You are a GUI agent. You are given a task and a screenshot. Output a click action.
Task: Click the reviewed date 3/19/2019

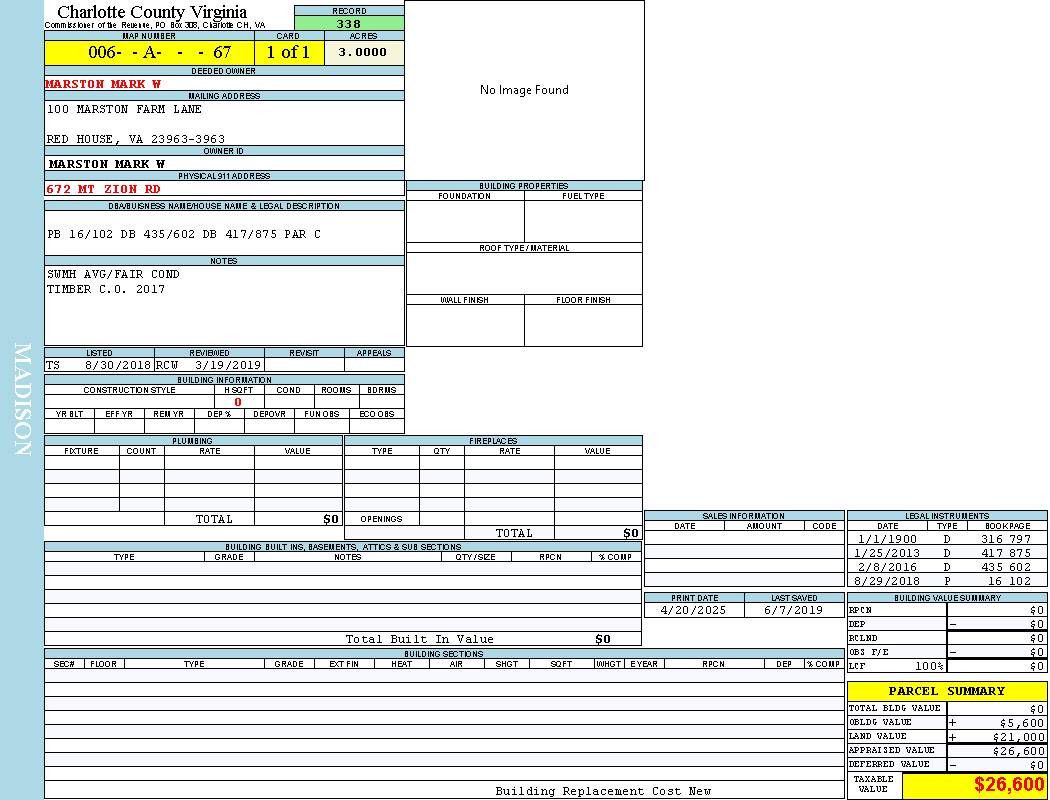[x=227, y=365]
